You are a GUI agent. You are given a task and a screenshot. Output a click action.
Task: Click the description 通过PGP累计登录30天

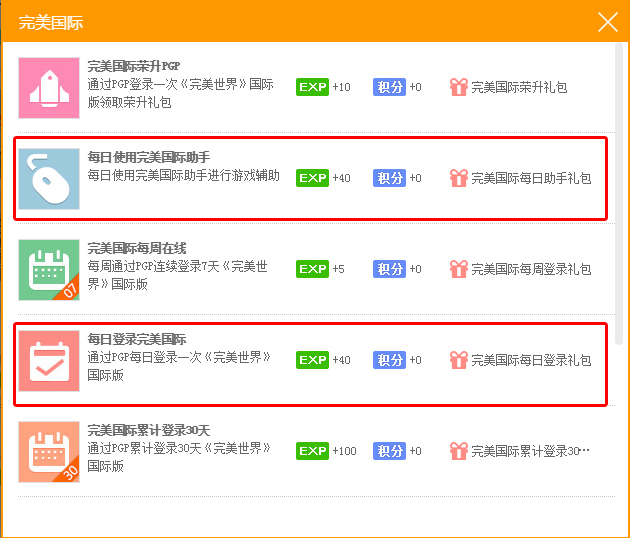pos(179,457)
